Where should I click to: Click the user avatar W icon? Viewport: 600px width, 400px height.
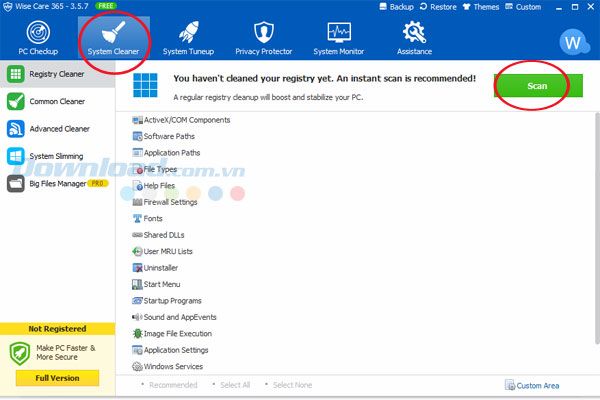click(x=573, y=42)
